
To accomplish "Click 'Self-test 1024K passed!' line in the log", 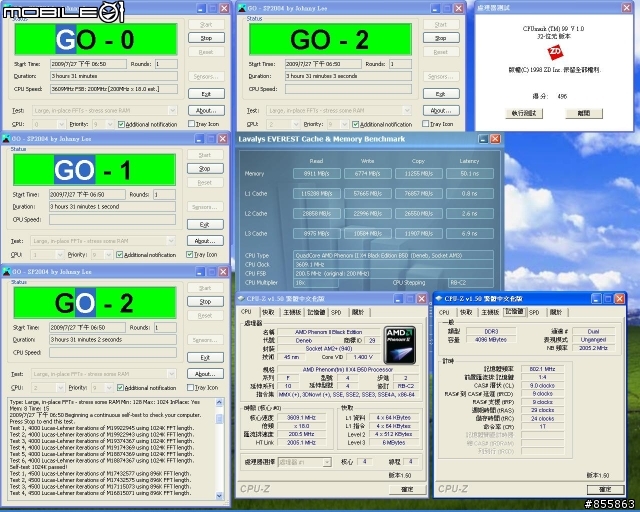I will (38, 467).
